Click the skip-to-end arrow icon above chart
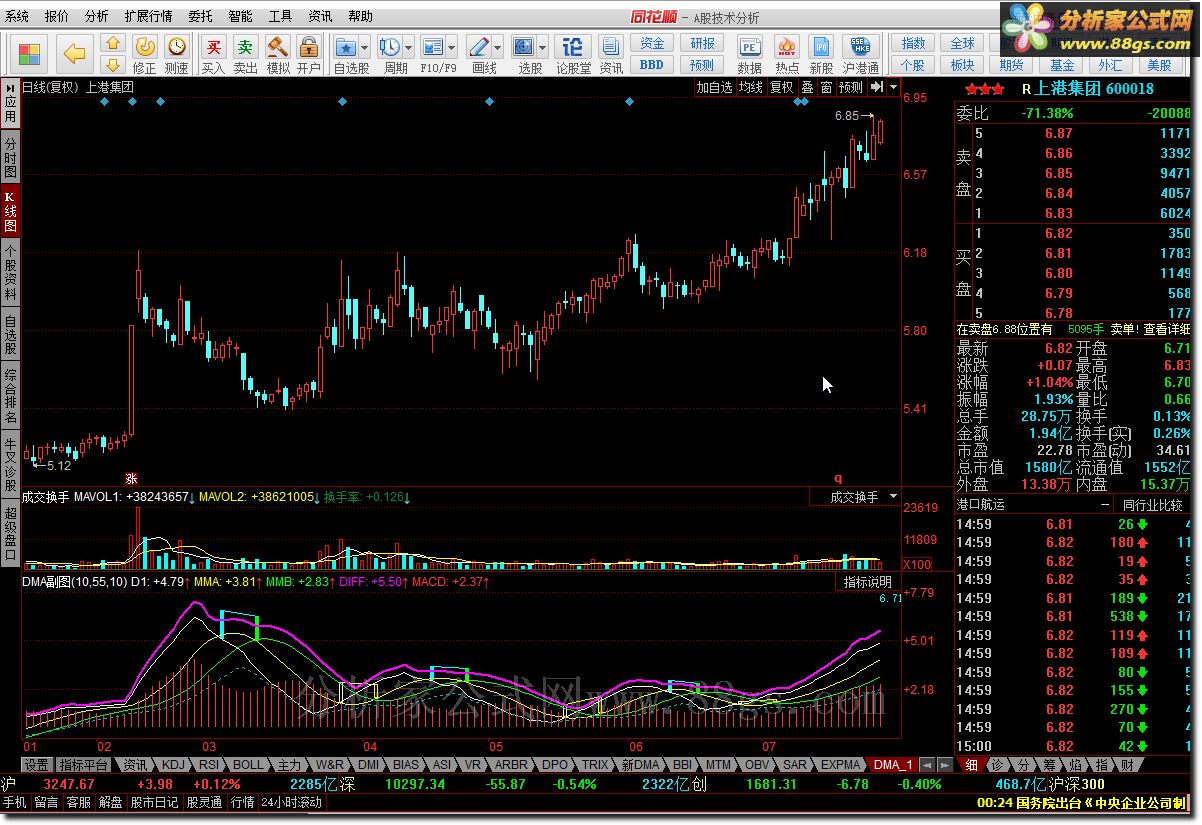This screenshot has height=825, width=1202. pos(876,88)
